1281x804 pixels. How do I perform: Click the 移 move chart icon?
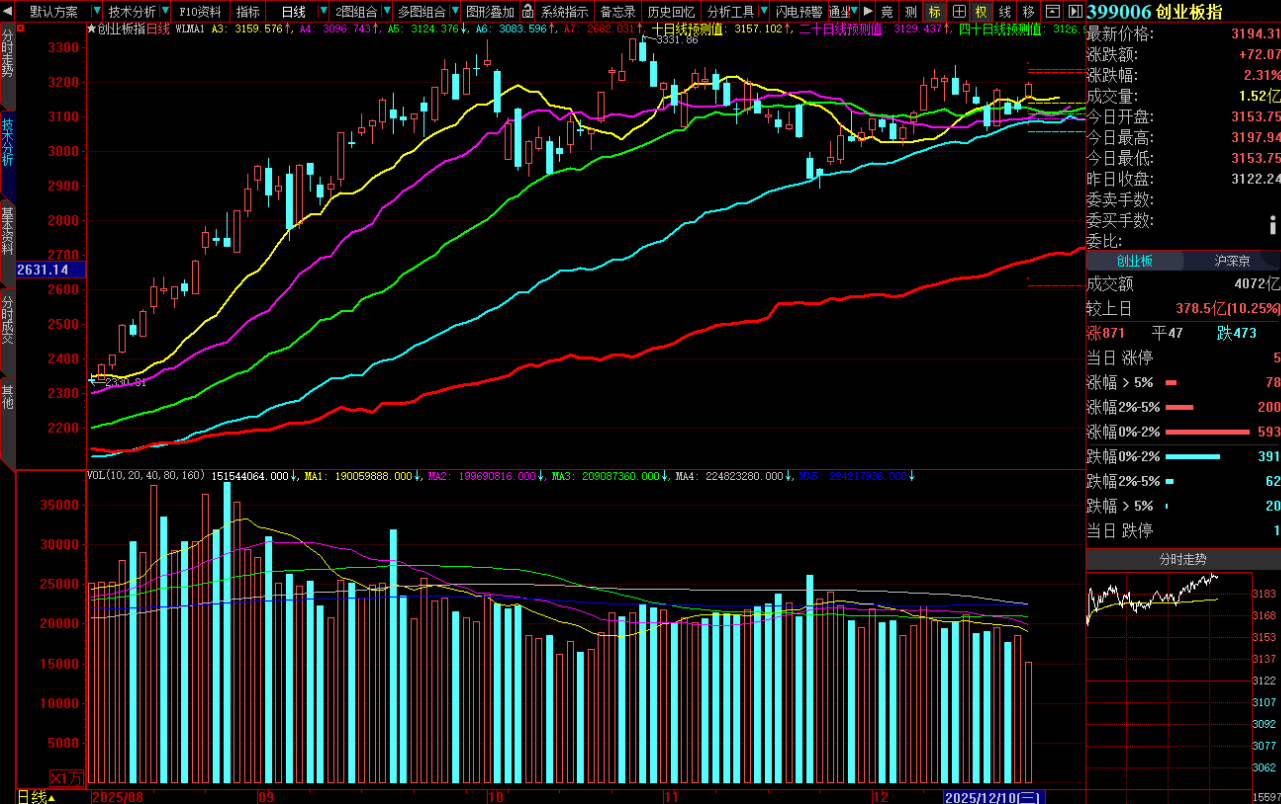pyautogui.click(x=1028, y=12)
